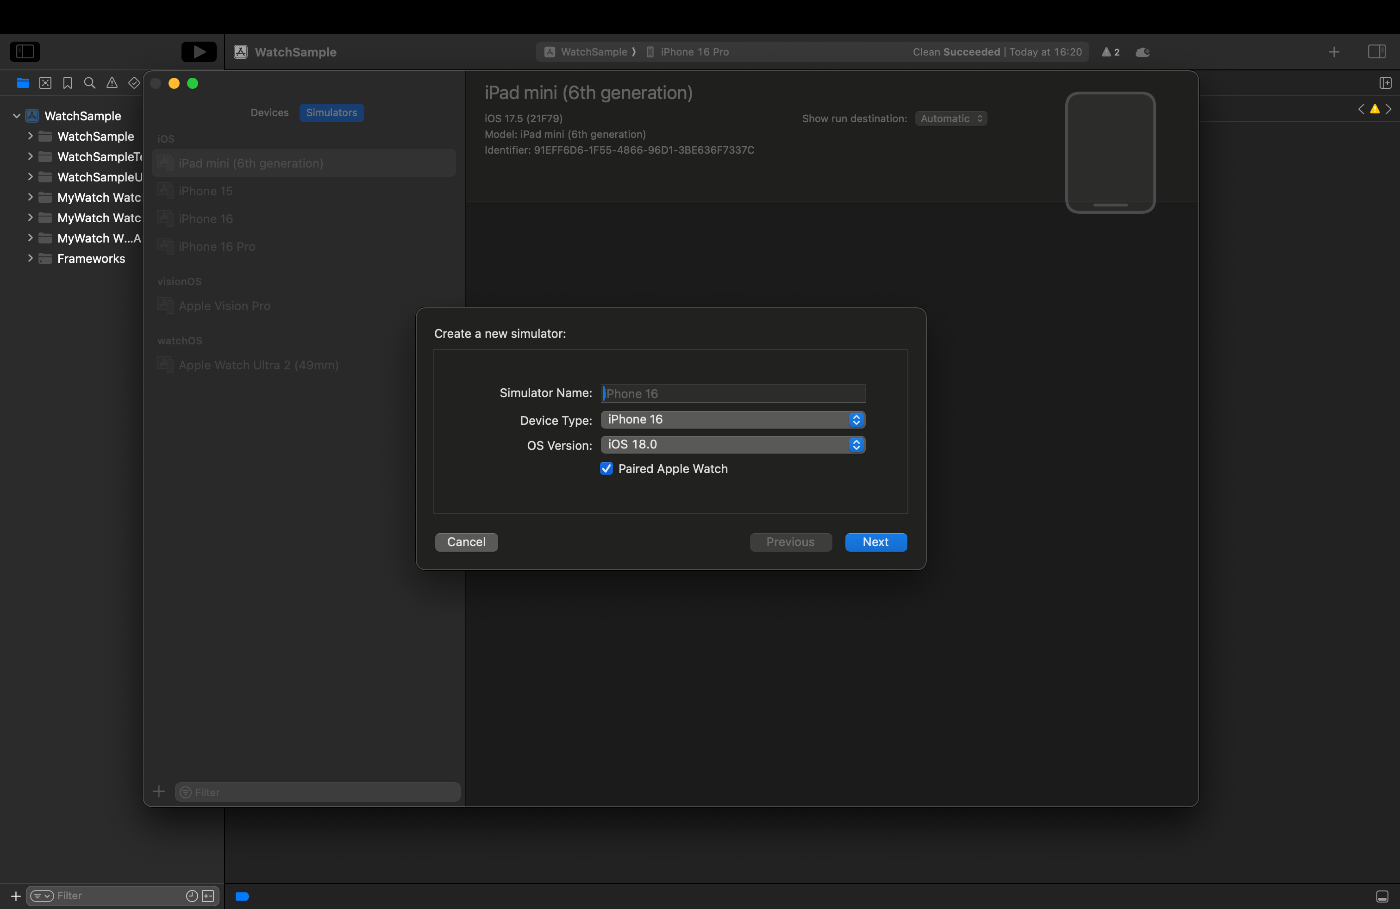
Task: Switch to the Simulators tab
Action: pos(332,113)
